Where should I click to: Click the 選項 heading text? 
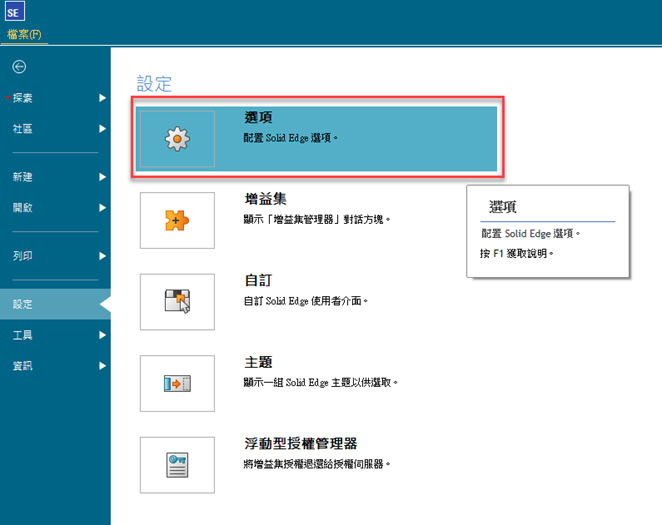coord(258,117)
